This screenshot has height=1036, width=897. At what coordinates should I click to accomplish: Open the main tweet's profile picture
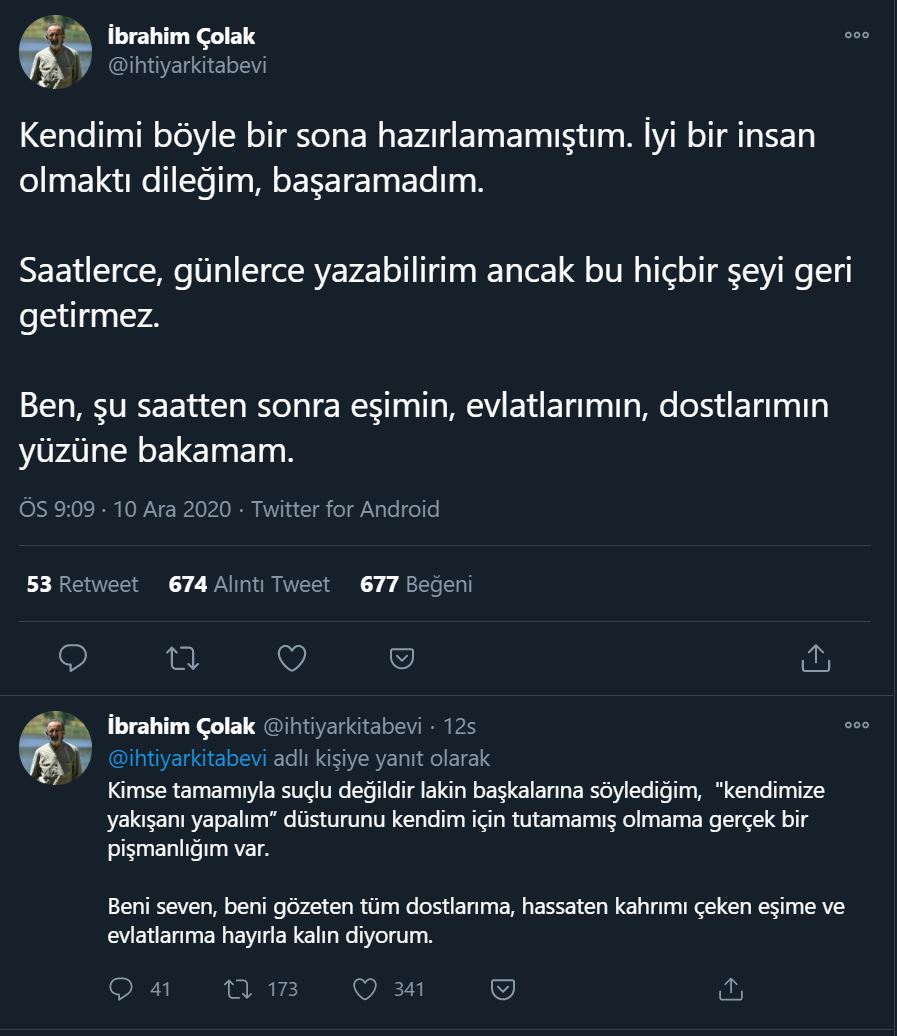click(56, 52)
